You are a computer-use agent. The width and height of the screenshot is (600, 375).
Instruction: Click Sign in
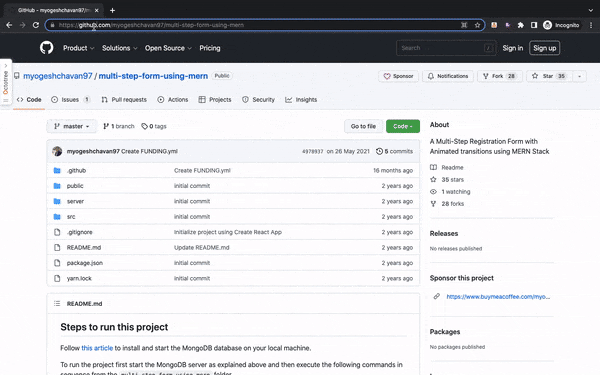512,48
